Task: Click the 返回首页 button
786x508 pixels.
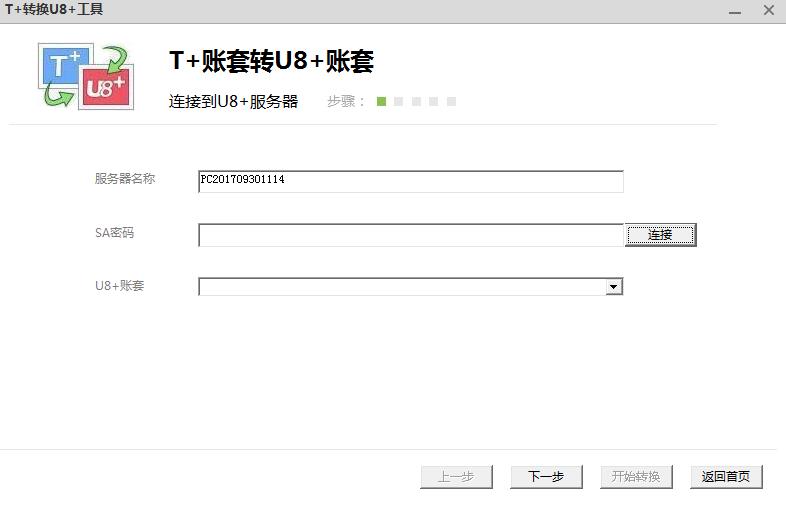Action: [x=726, y=476]
